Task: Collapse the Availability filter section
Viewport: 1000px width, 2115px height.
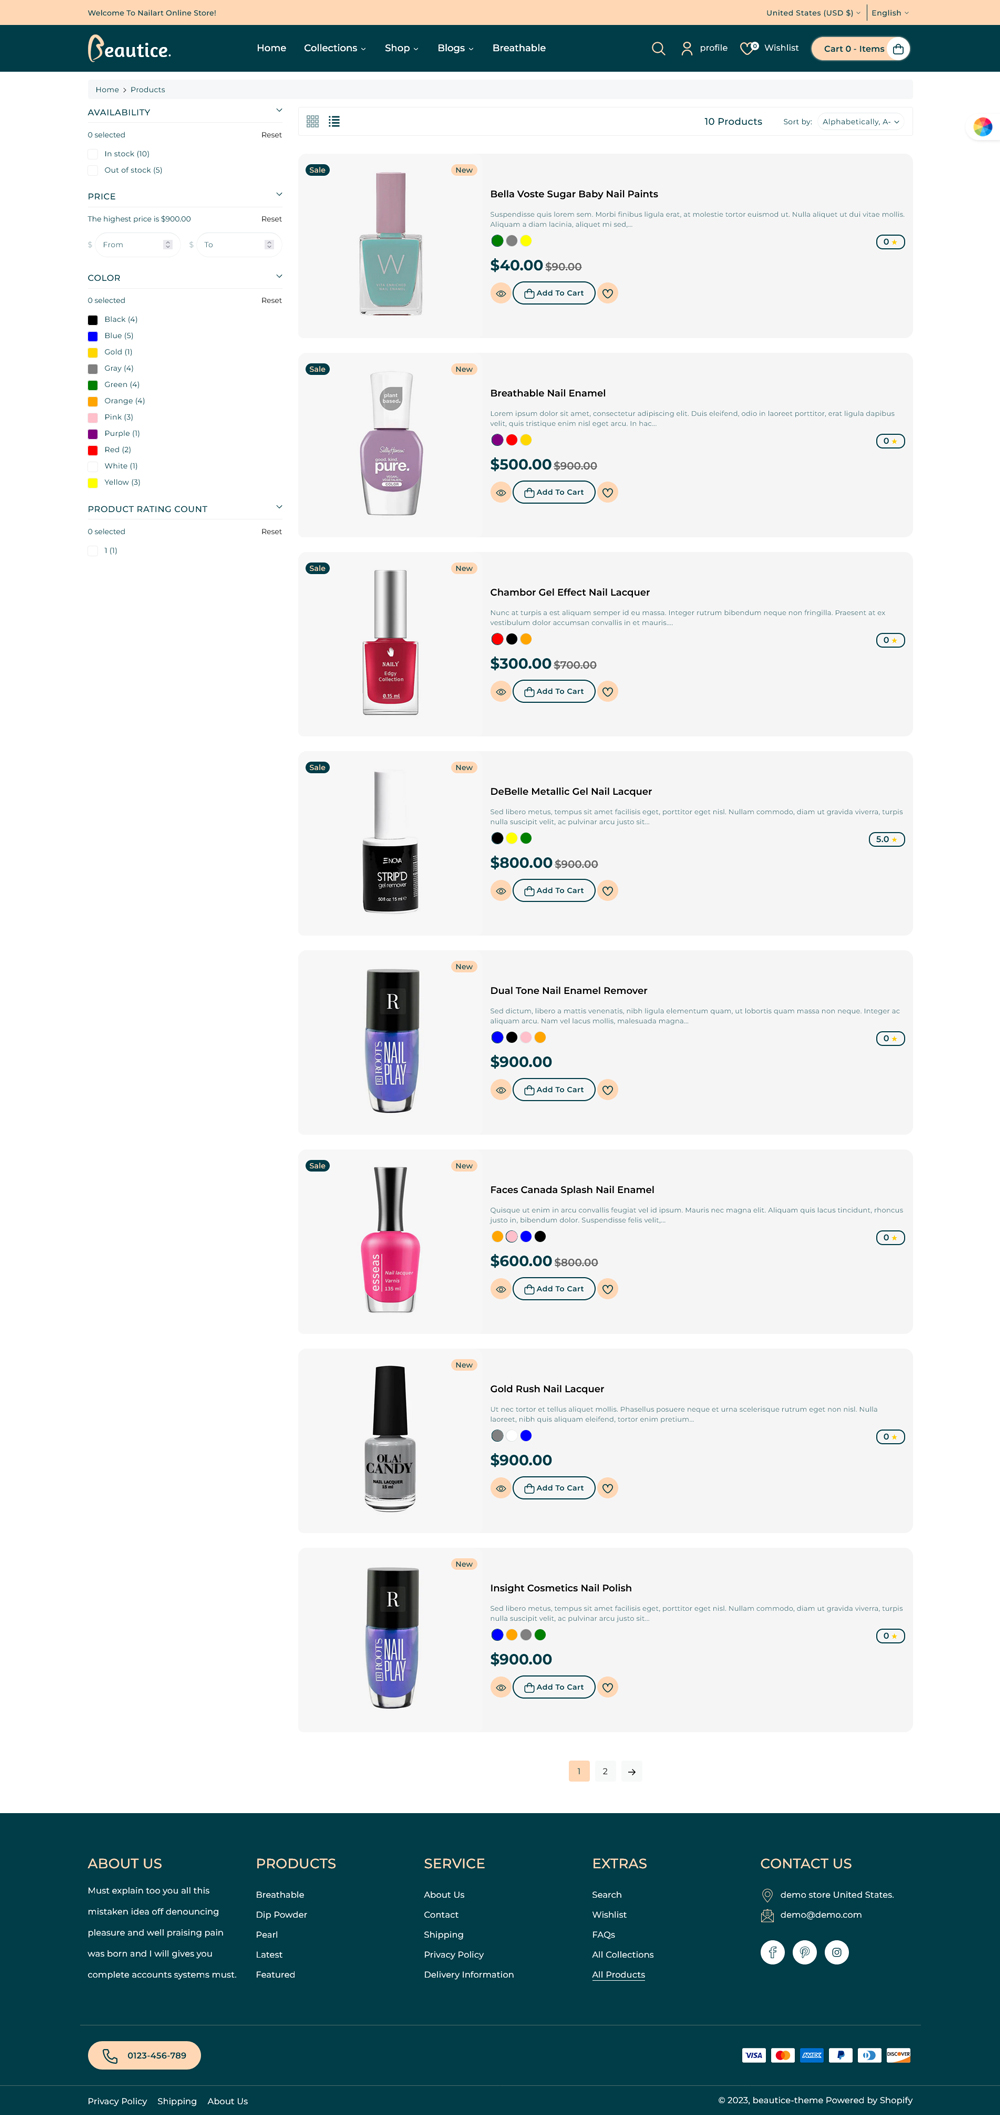Action: pyautogui.click(x=279, y=111)
